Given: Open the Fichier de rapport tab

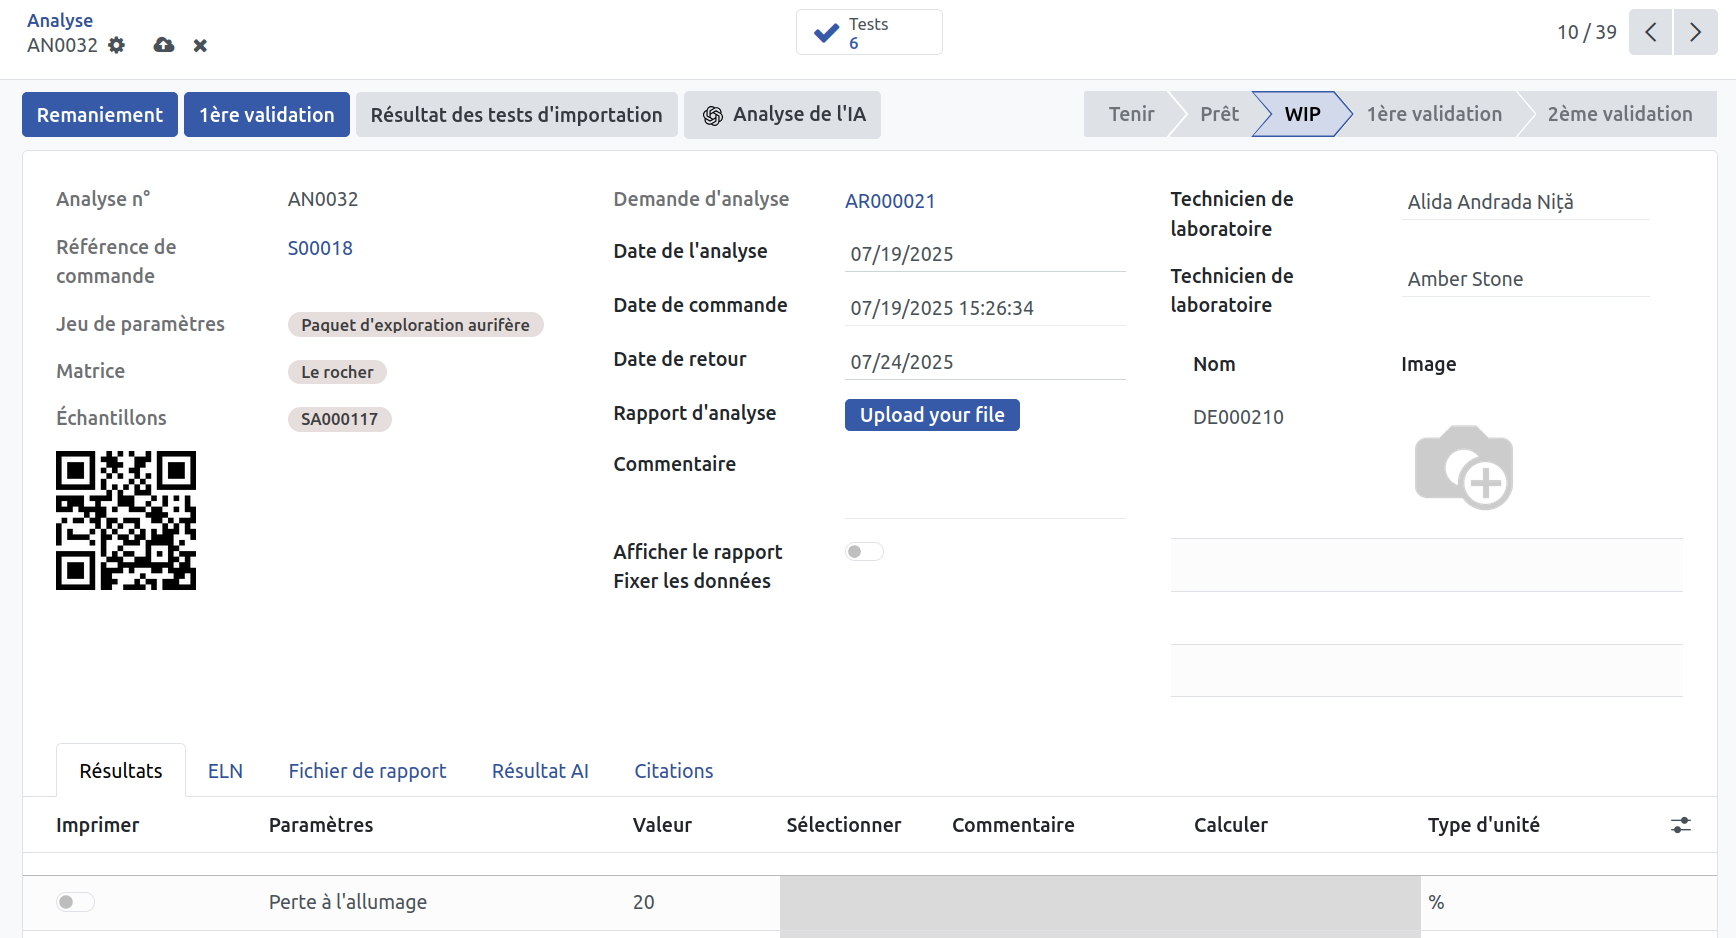Looking at the screenshot, I should [x=367, y=771].
